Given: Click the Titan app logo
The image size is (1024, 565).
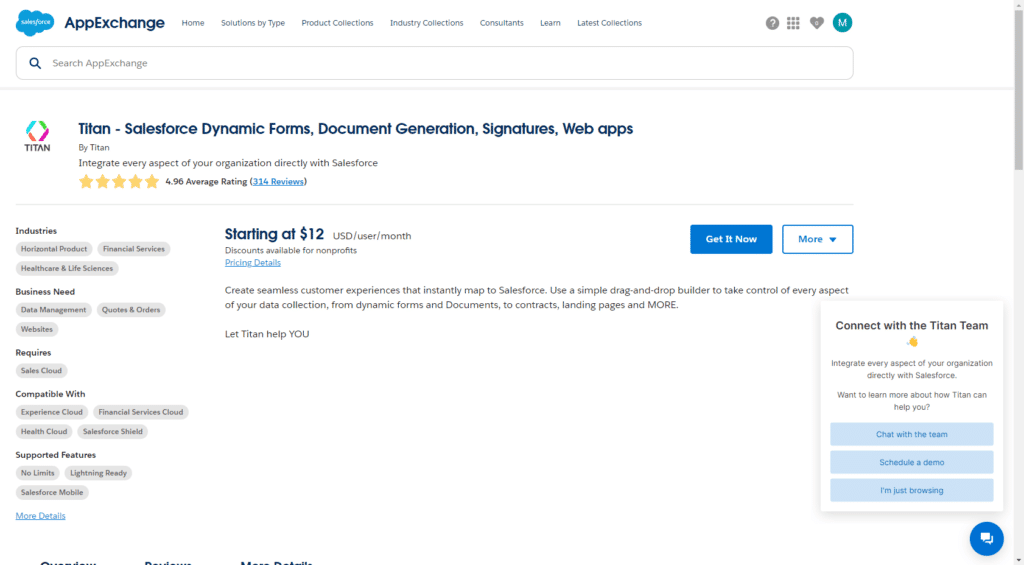Looking at the screenshot, I should 37,137.
